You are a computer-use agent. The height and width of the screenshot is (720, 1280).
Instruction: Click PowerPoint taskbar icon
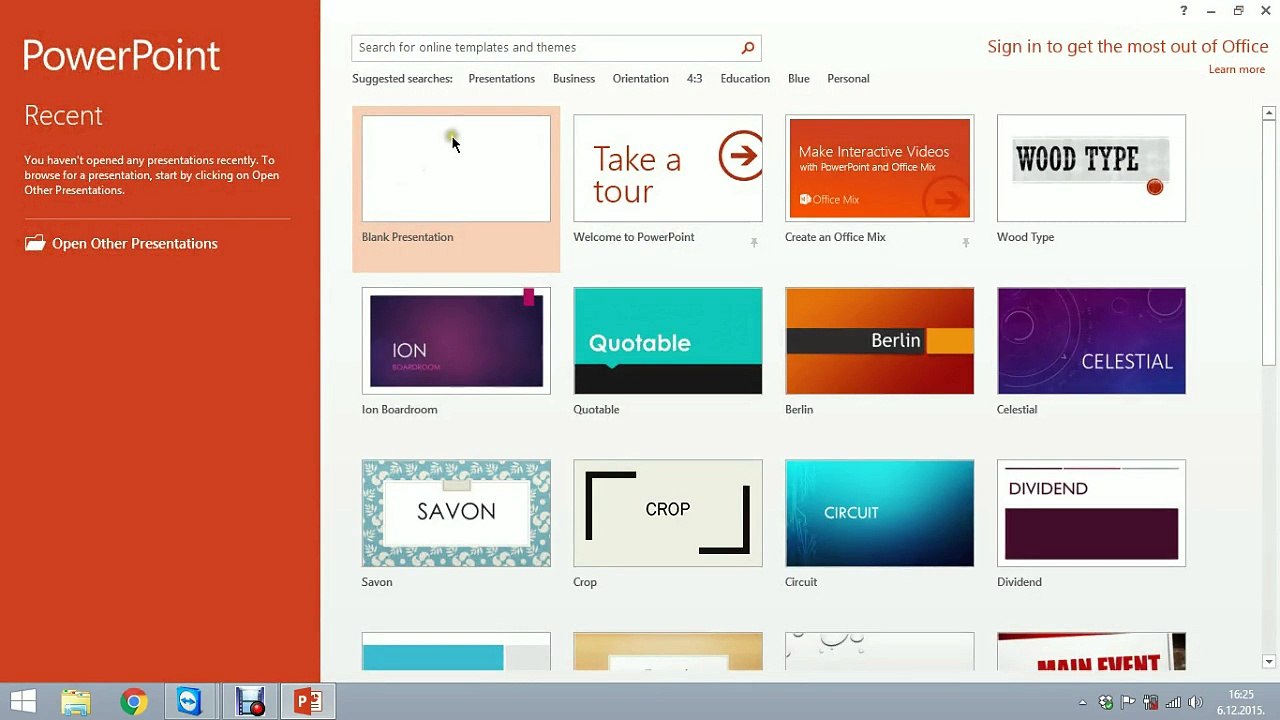[308, 702]
